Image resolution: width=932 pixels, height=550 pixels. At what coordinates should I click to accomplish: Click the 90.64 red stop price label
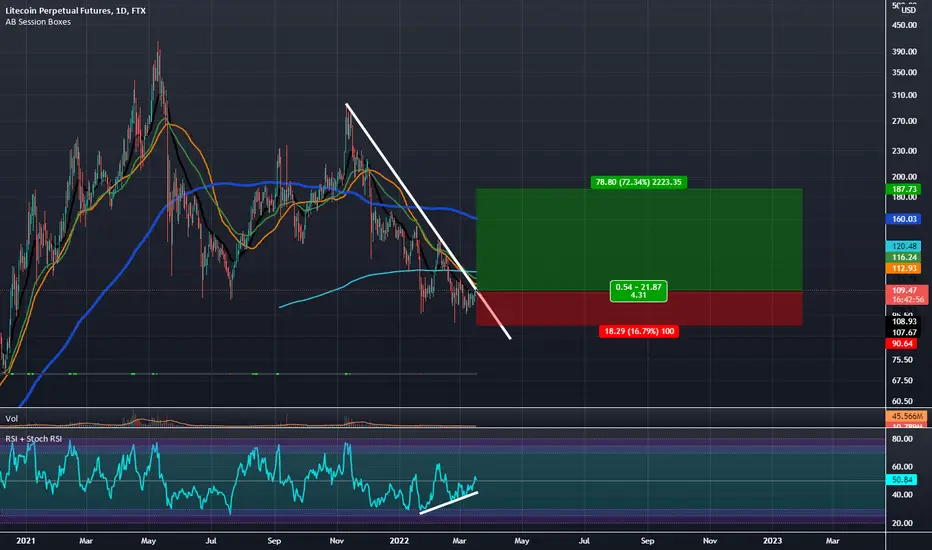point(902,344)
